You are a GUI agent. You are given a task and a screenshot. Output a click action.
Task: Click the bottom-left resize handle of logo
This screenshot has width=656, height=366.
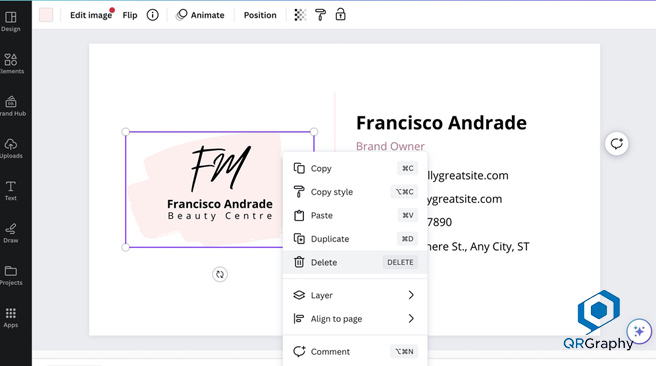[x=126, y=247]
